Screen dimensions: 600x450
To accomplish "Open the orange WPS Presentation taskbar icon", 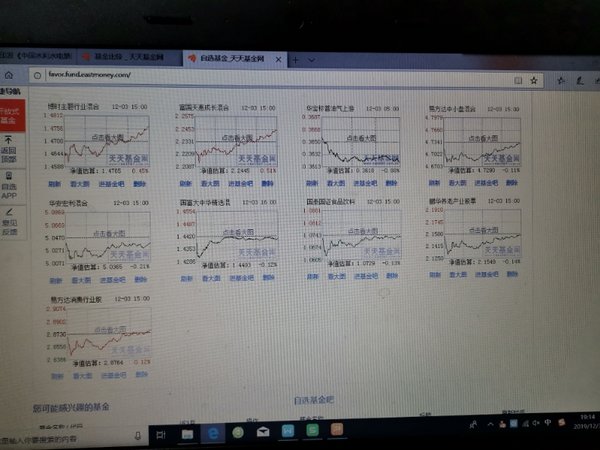I will [x=337, y=429].
